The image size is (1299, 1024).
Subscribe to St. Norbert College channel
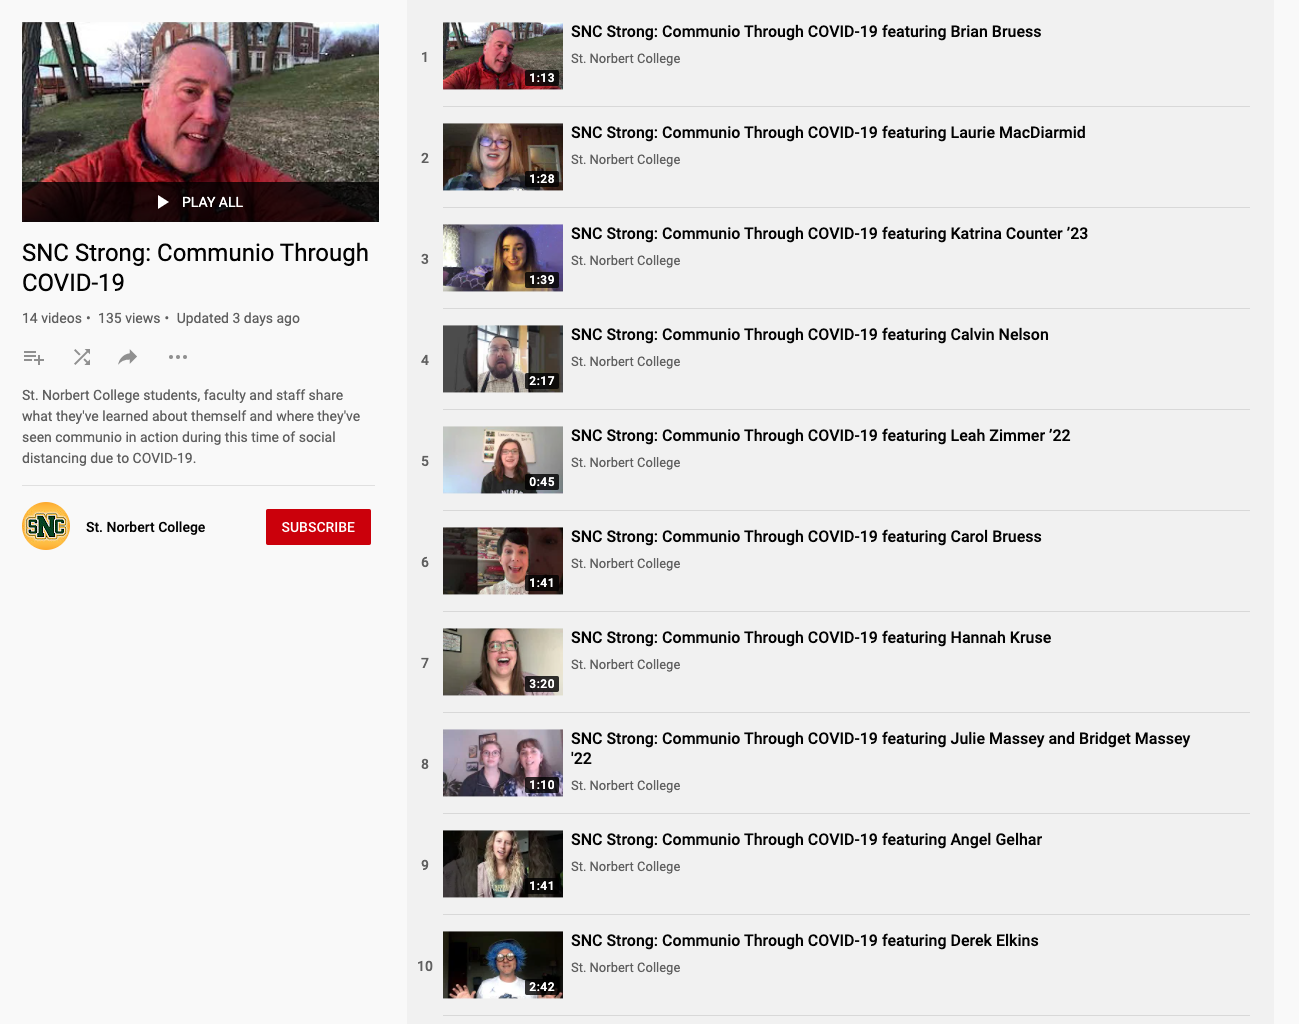coord(318,527)
